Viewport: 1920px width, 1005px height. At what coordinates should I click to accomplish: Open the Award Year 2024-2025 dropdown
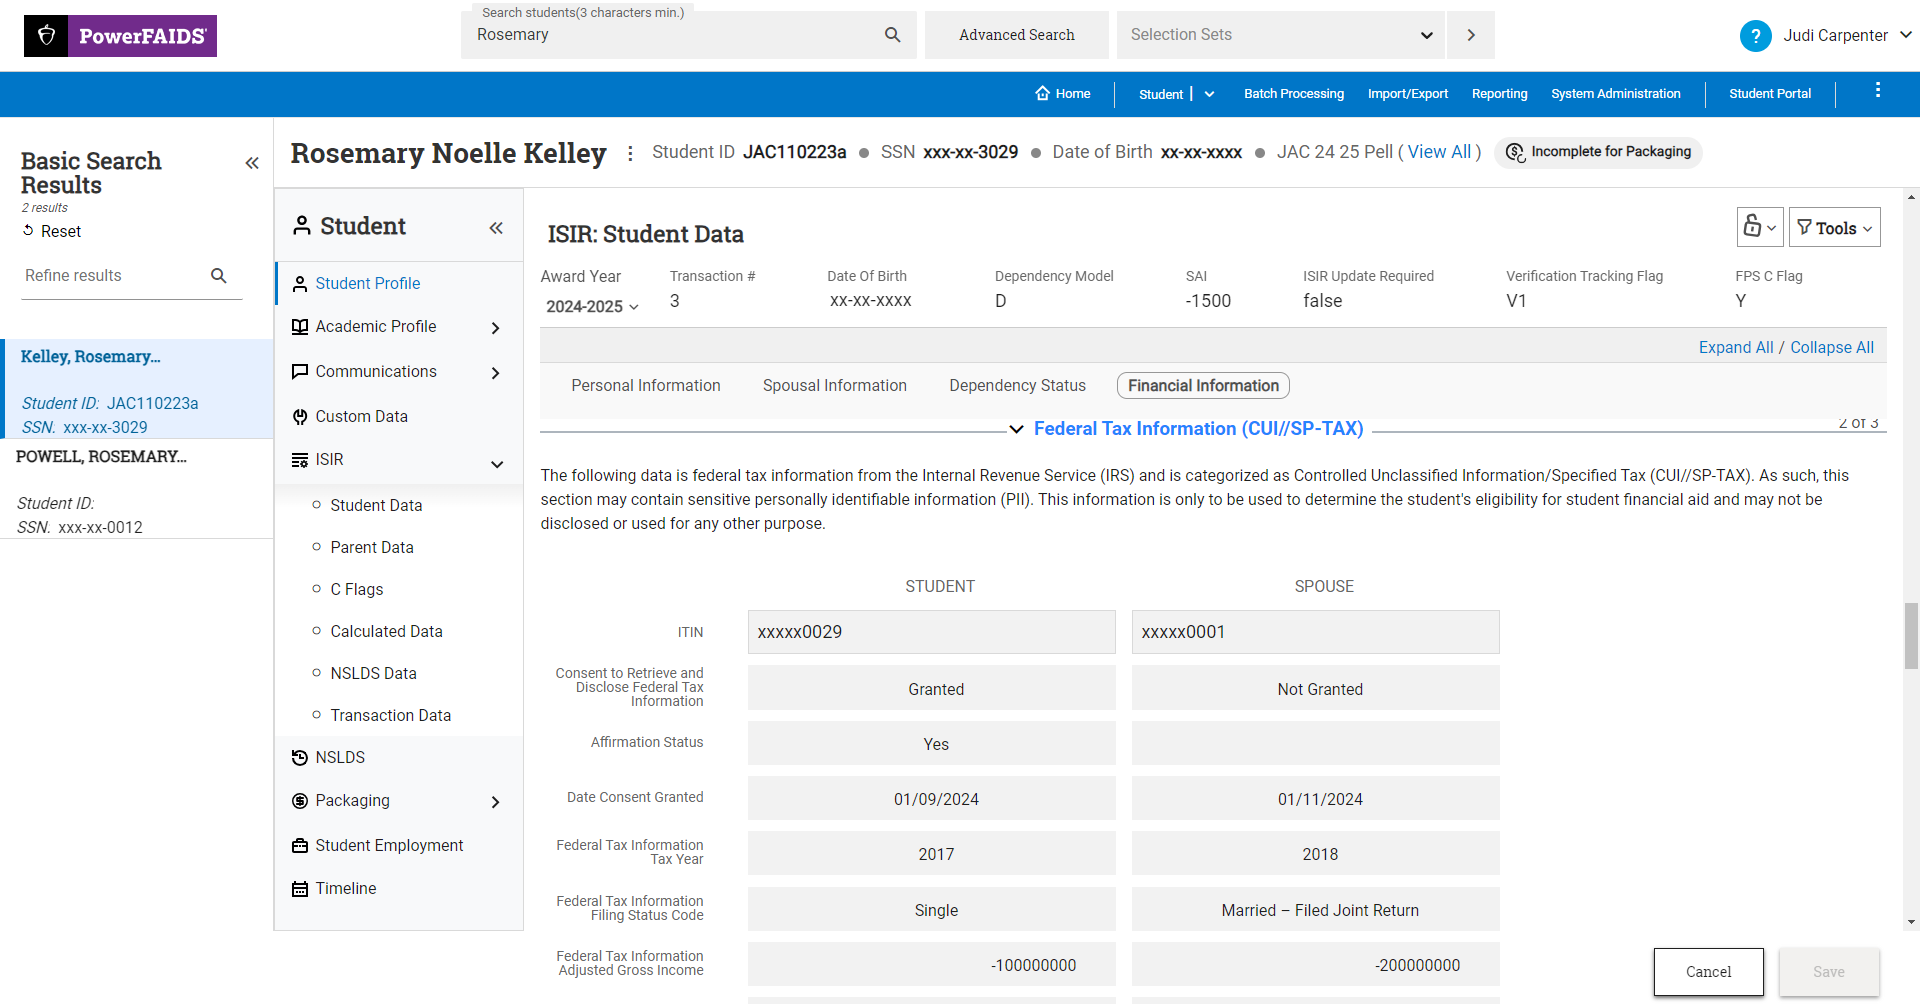[x=592, y=306]
